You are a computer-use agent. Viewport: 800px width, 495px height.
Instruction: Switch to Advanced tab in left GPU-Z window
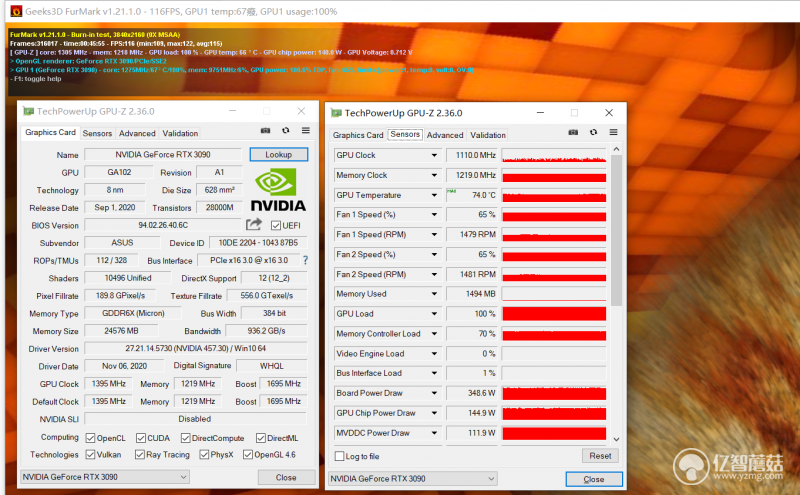click(137, 133)
